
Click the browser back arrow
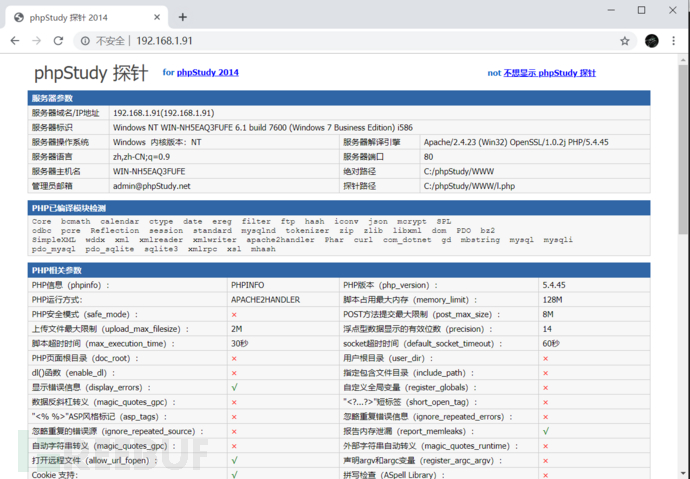(x=15, y=41)
